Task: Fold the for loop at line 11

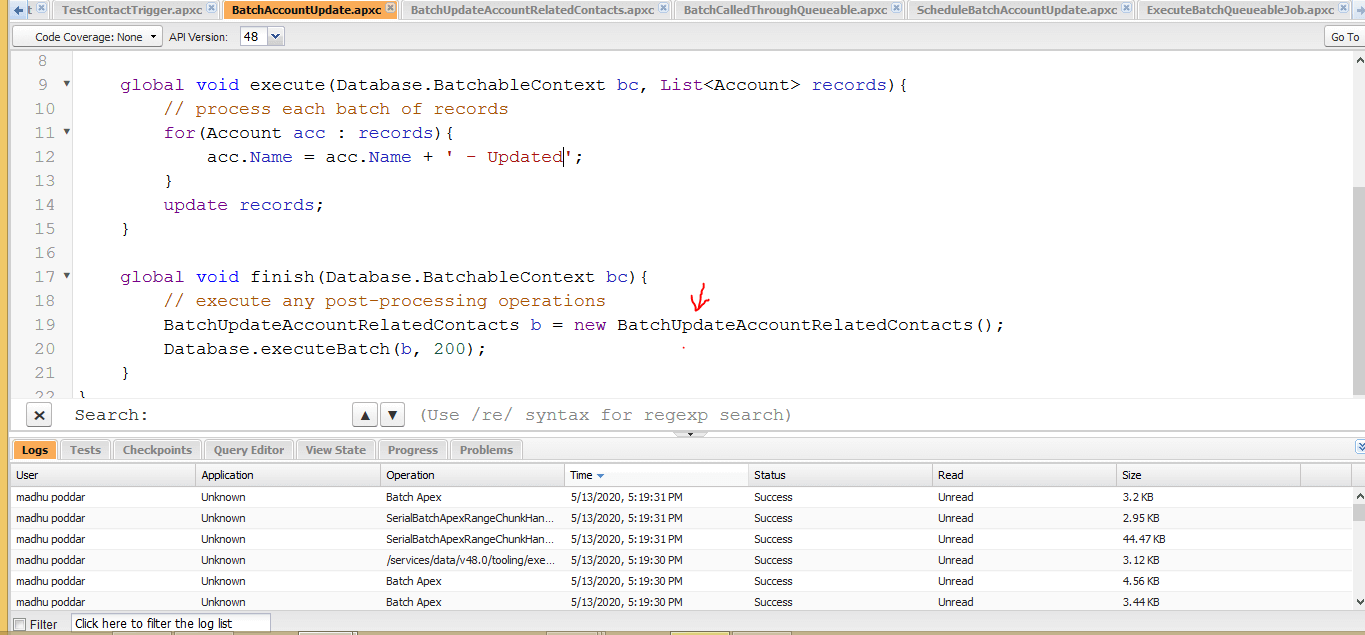Action: (x=67, y=132)
